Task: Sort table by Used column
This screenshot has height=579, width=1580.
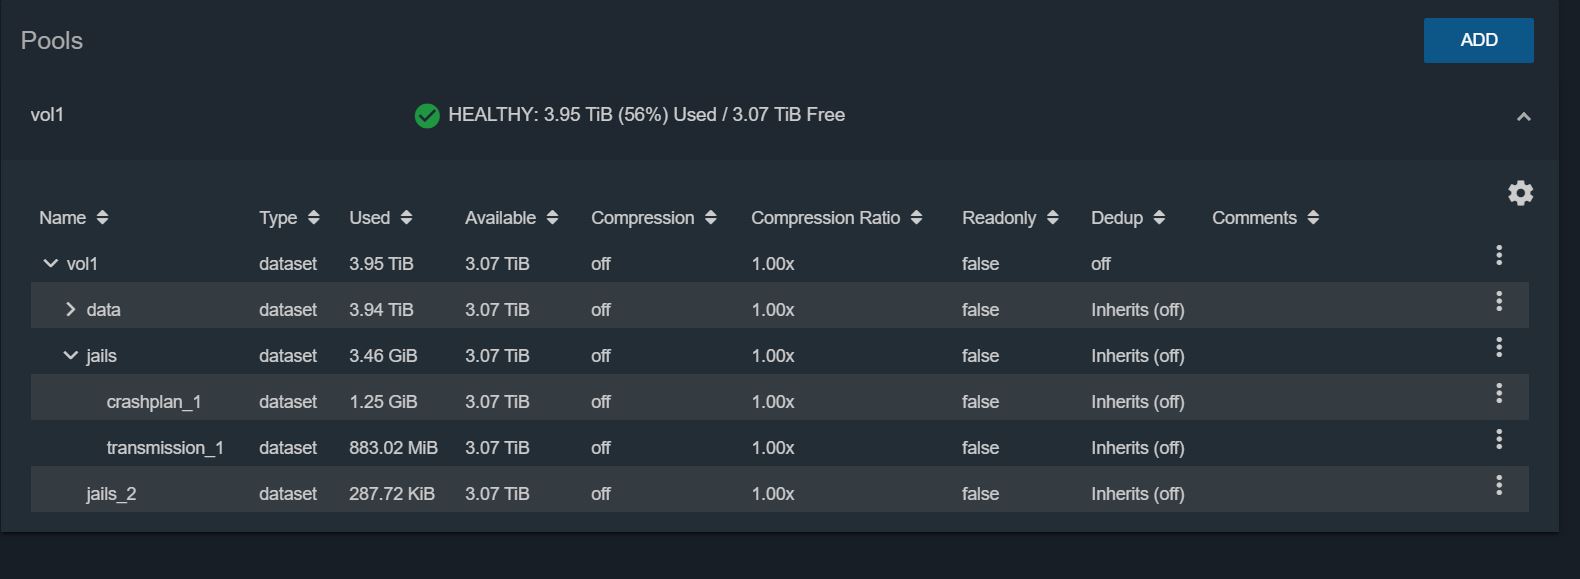Action: [x=380, y=218]
